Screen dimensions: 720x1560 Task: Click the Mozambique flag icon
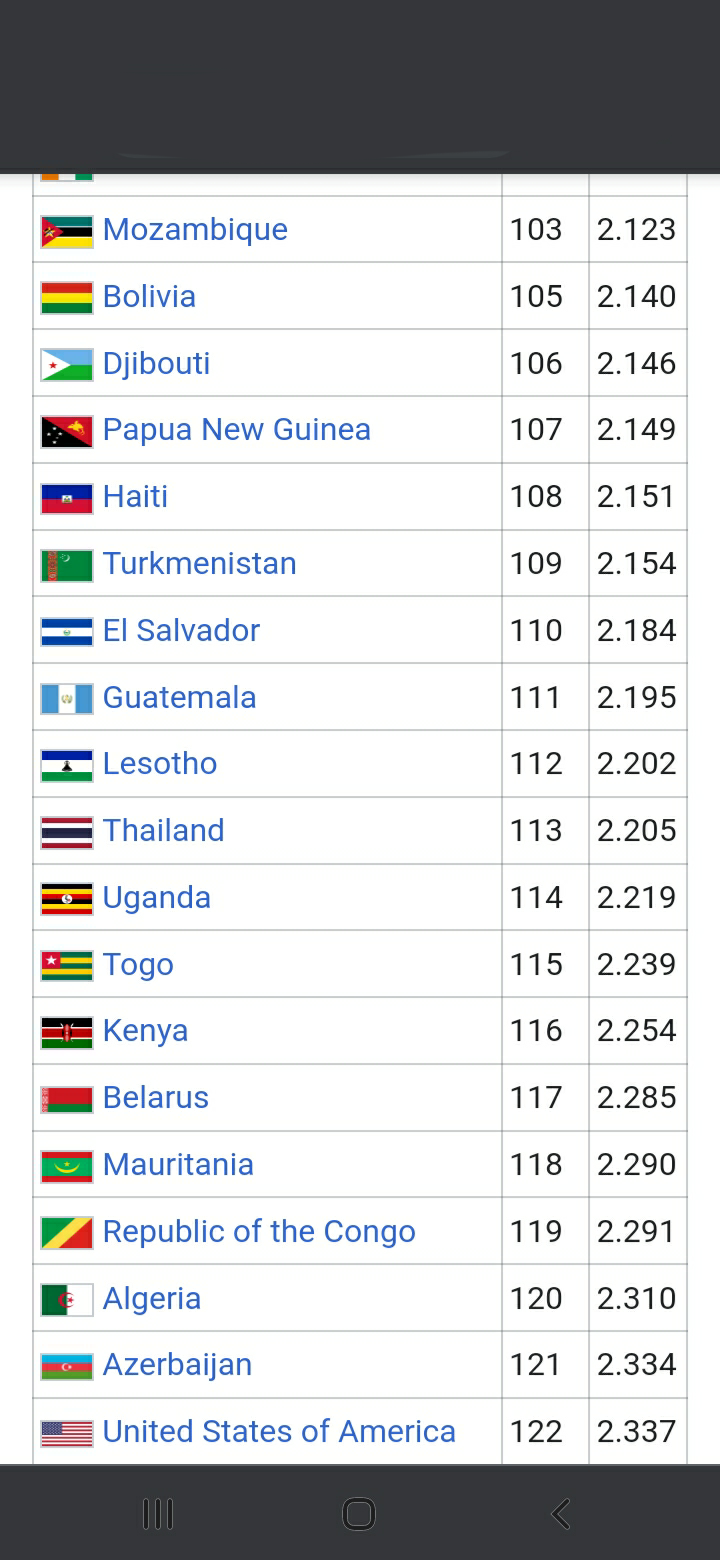click(67, 231)
